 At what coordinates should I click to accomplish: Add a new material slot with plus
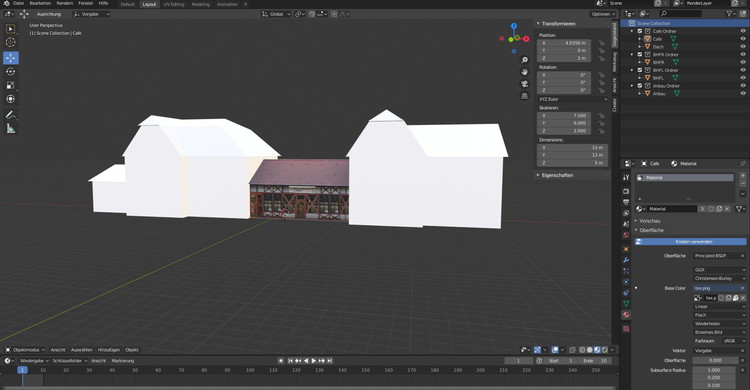tap(743, 176)
